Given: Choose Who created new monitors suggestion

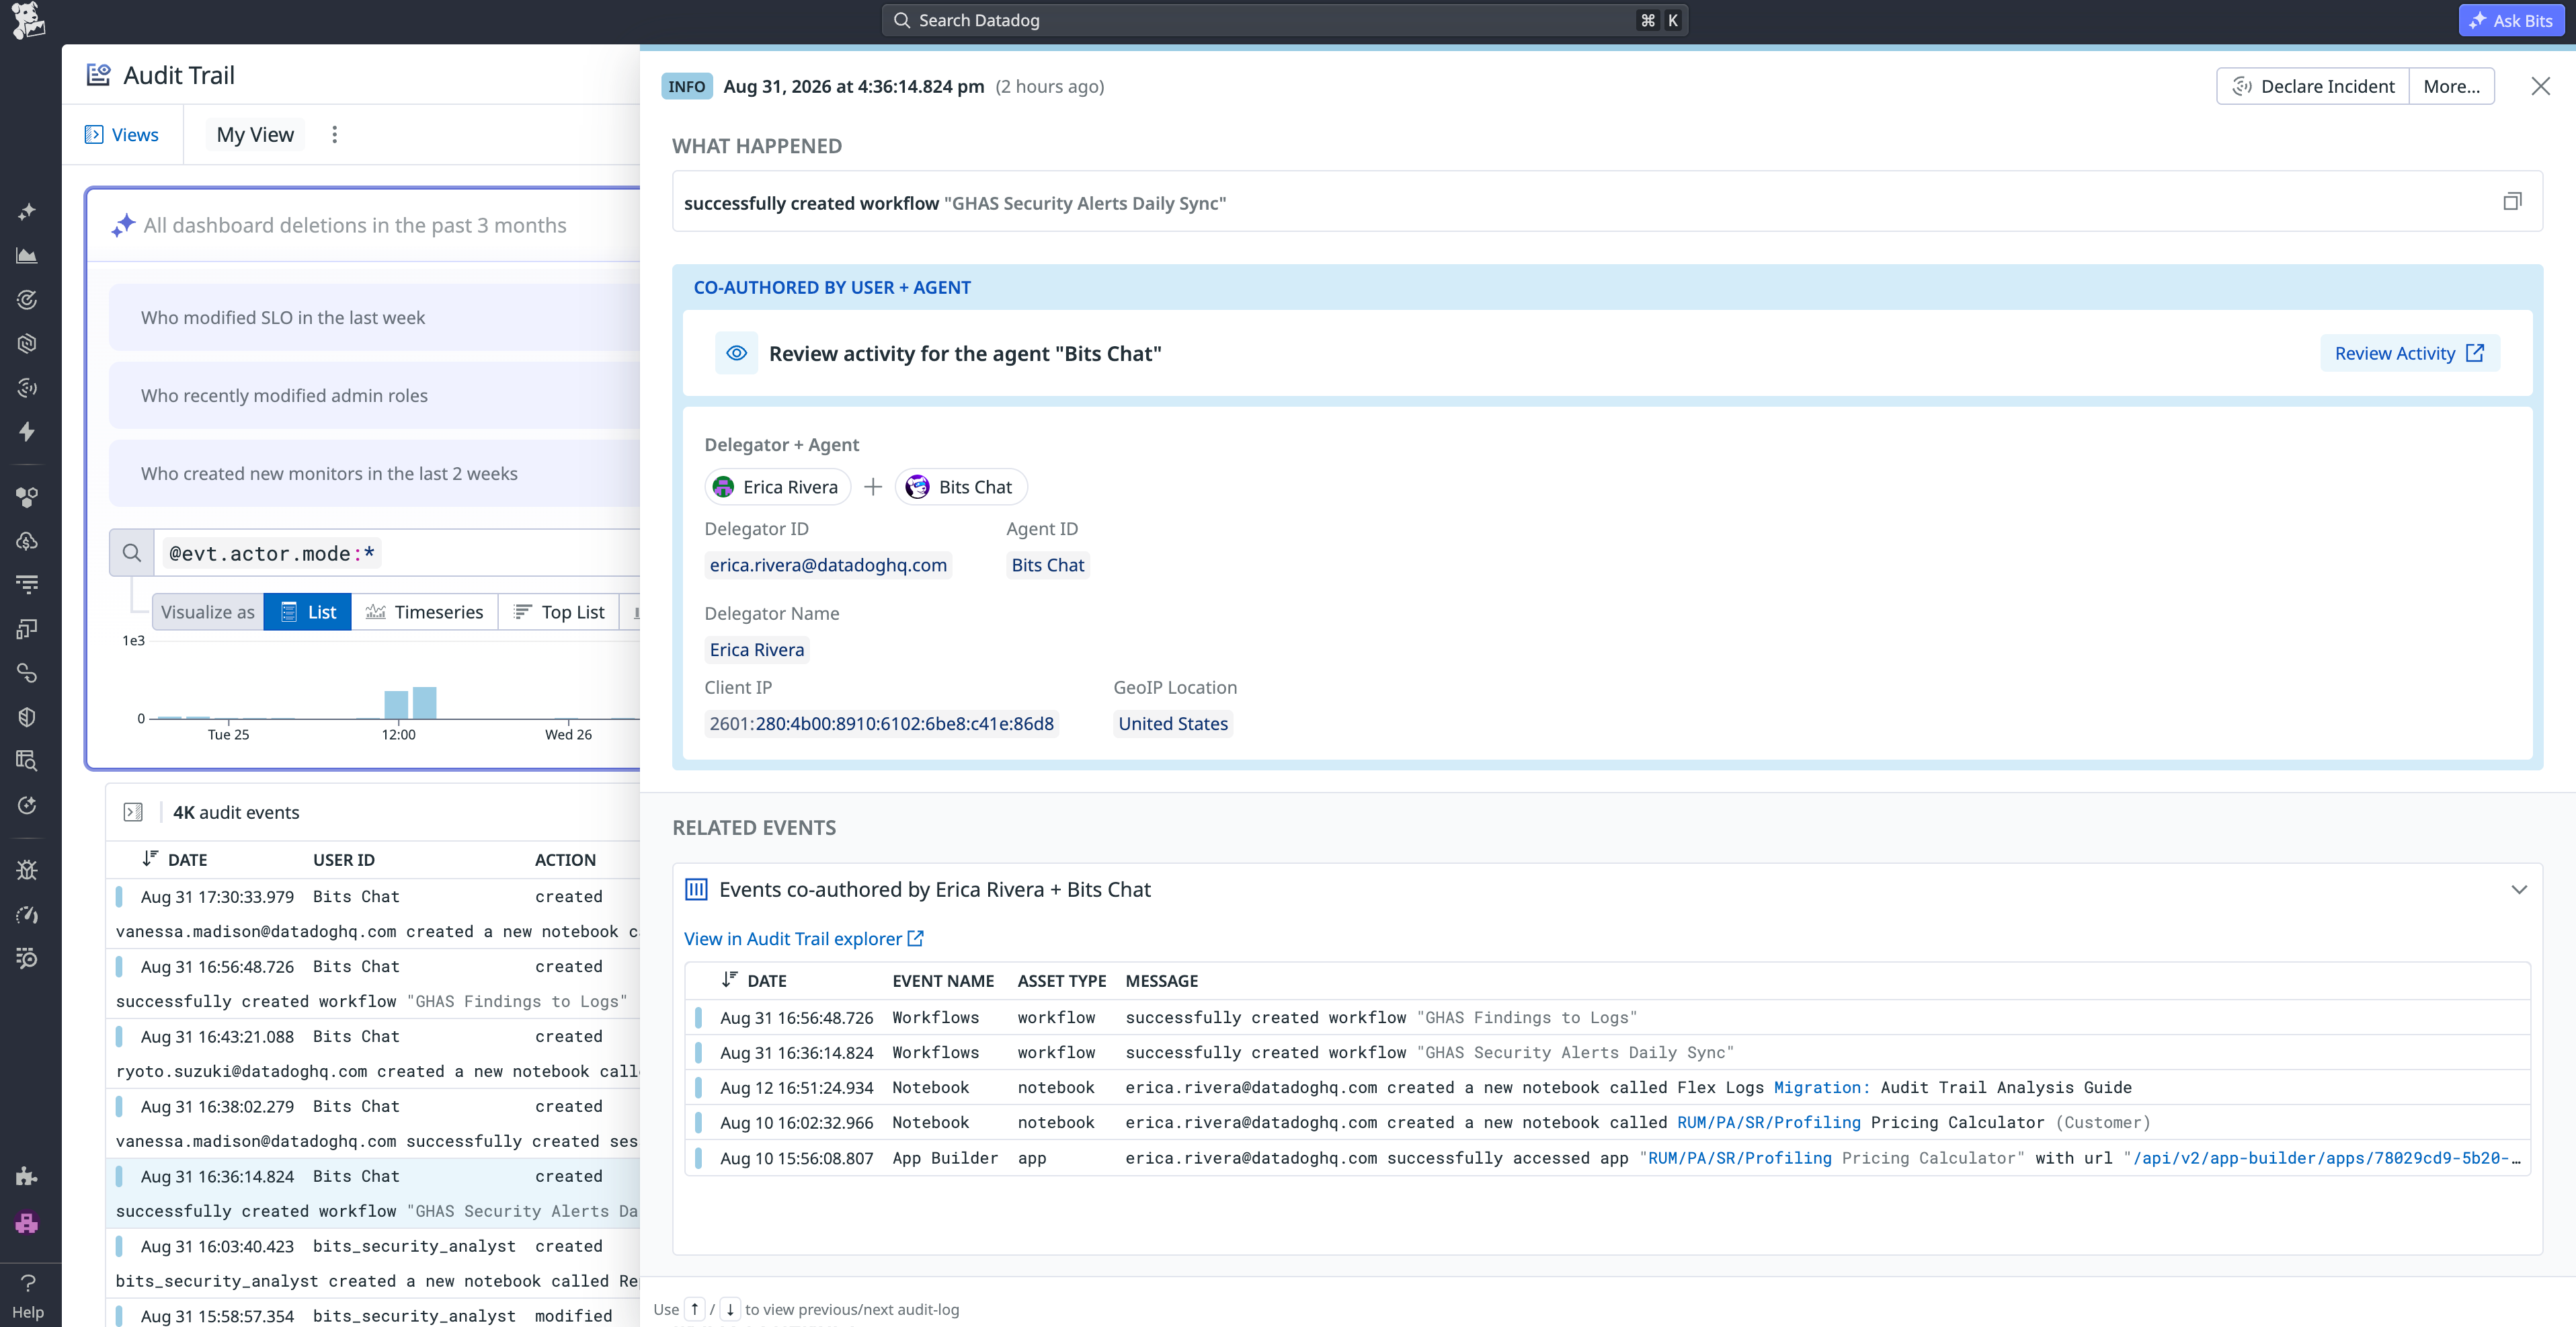Looking at the screenshot, I should tap(375, 473).
